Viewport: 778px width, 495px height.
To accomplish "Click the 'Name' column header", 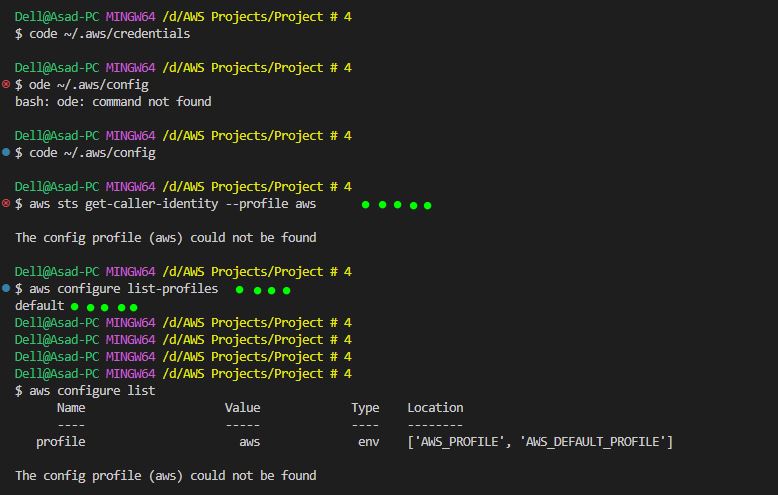I will tap(71, 408).
